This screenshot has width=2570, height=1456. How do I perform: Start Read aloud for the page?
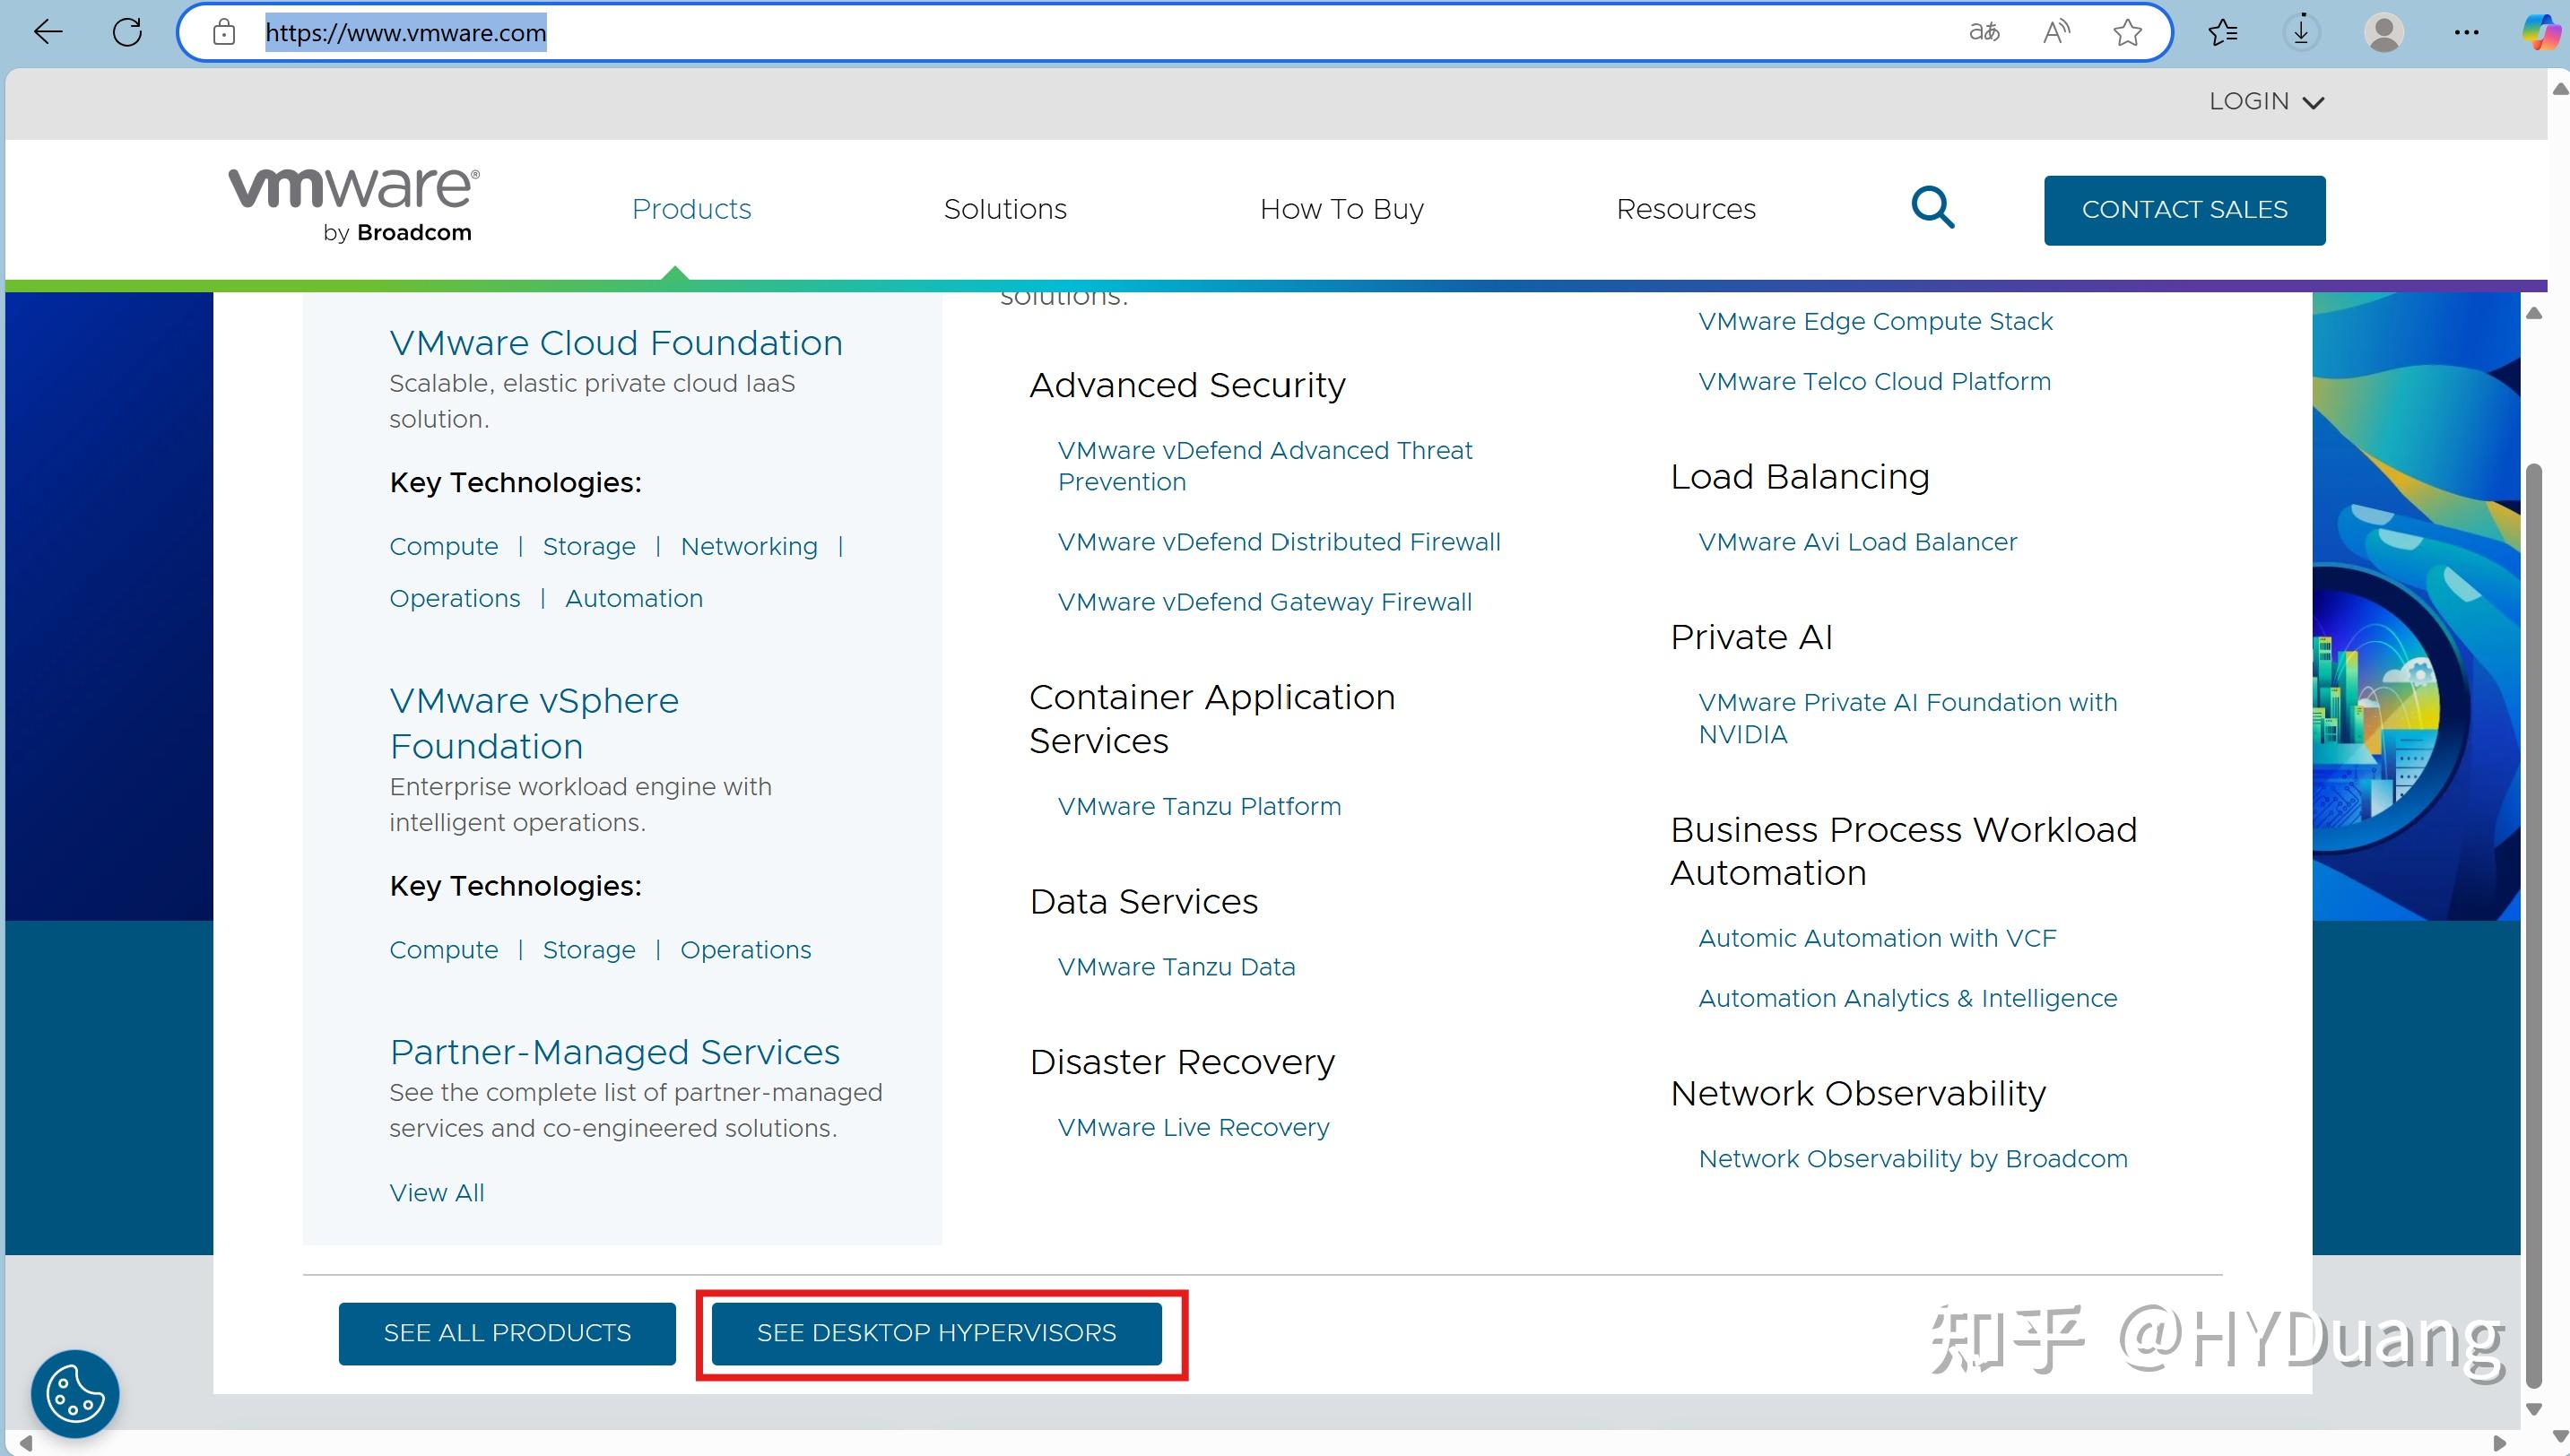pos(2056,32)
